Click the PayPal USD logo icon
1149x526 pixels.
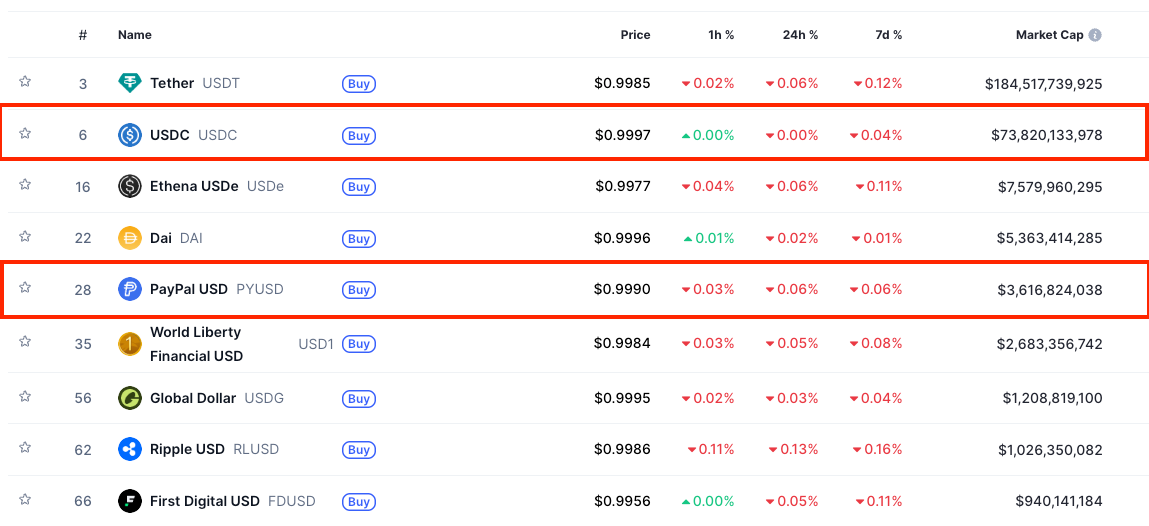click(x=130, y=290)
